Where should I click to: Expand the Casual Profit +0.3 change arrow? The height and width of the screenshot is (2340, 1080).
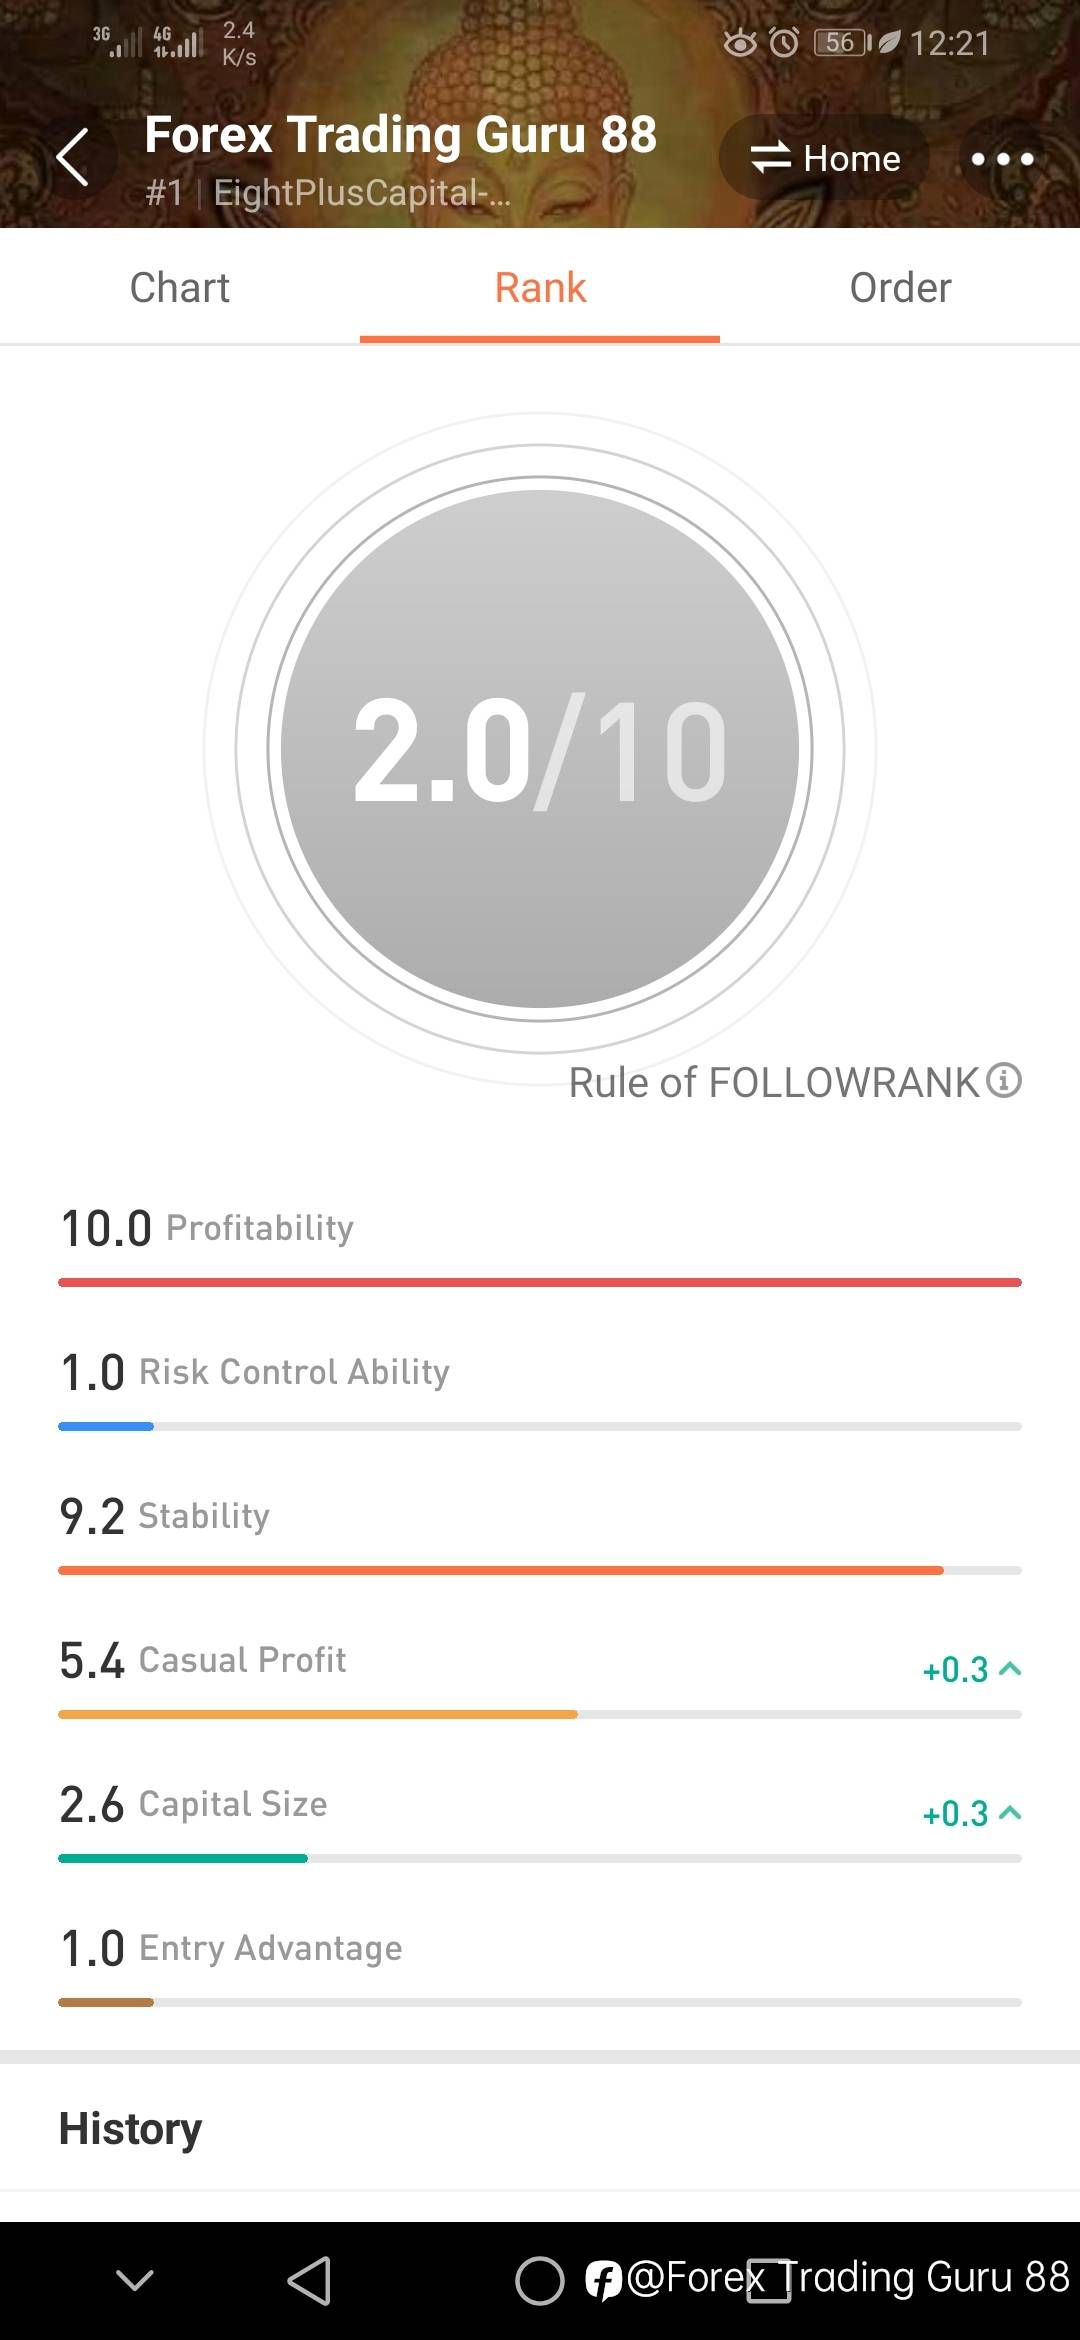(1010, 1669)
